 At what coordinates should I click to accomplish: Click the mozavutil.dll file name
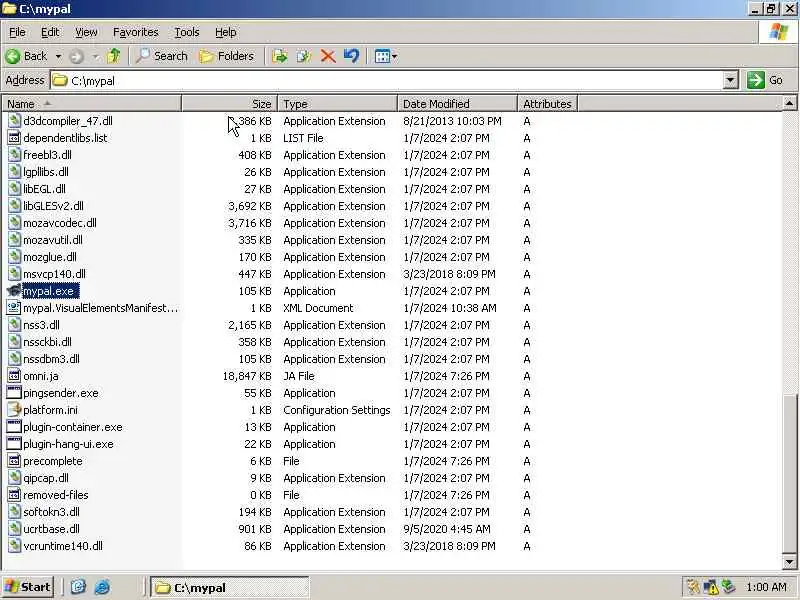tap(53, 240)
